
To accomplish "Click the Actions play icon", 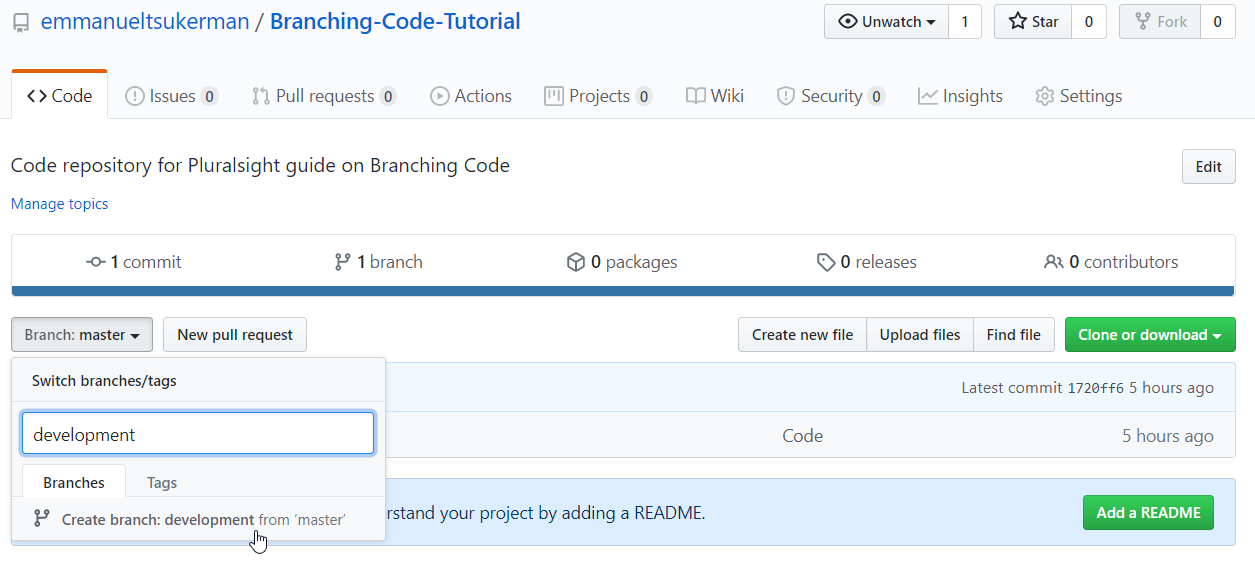I will coord(439,96).
